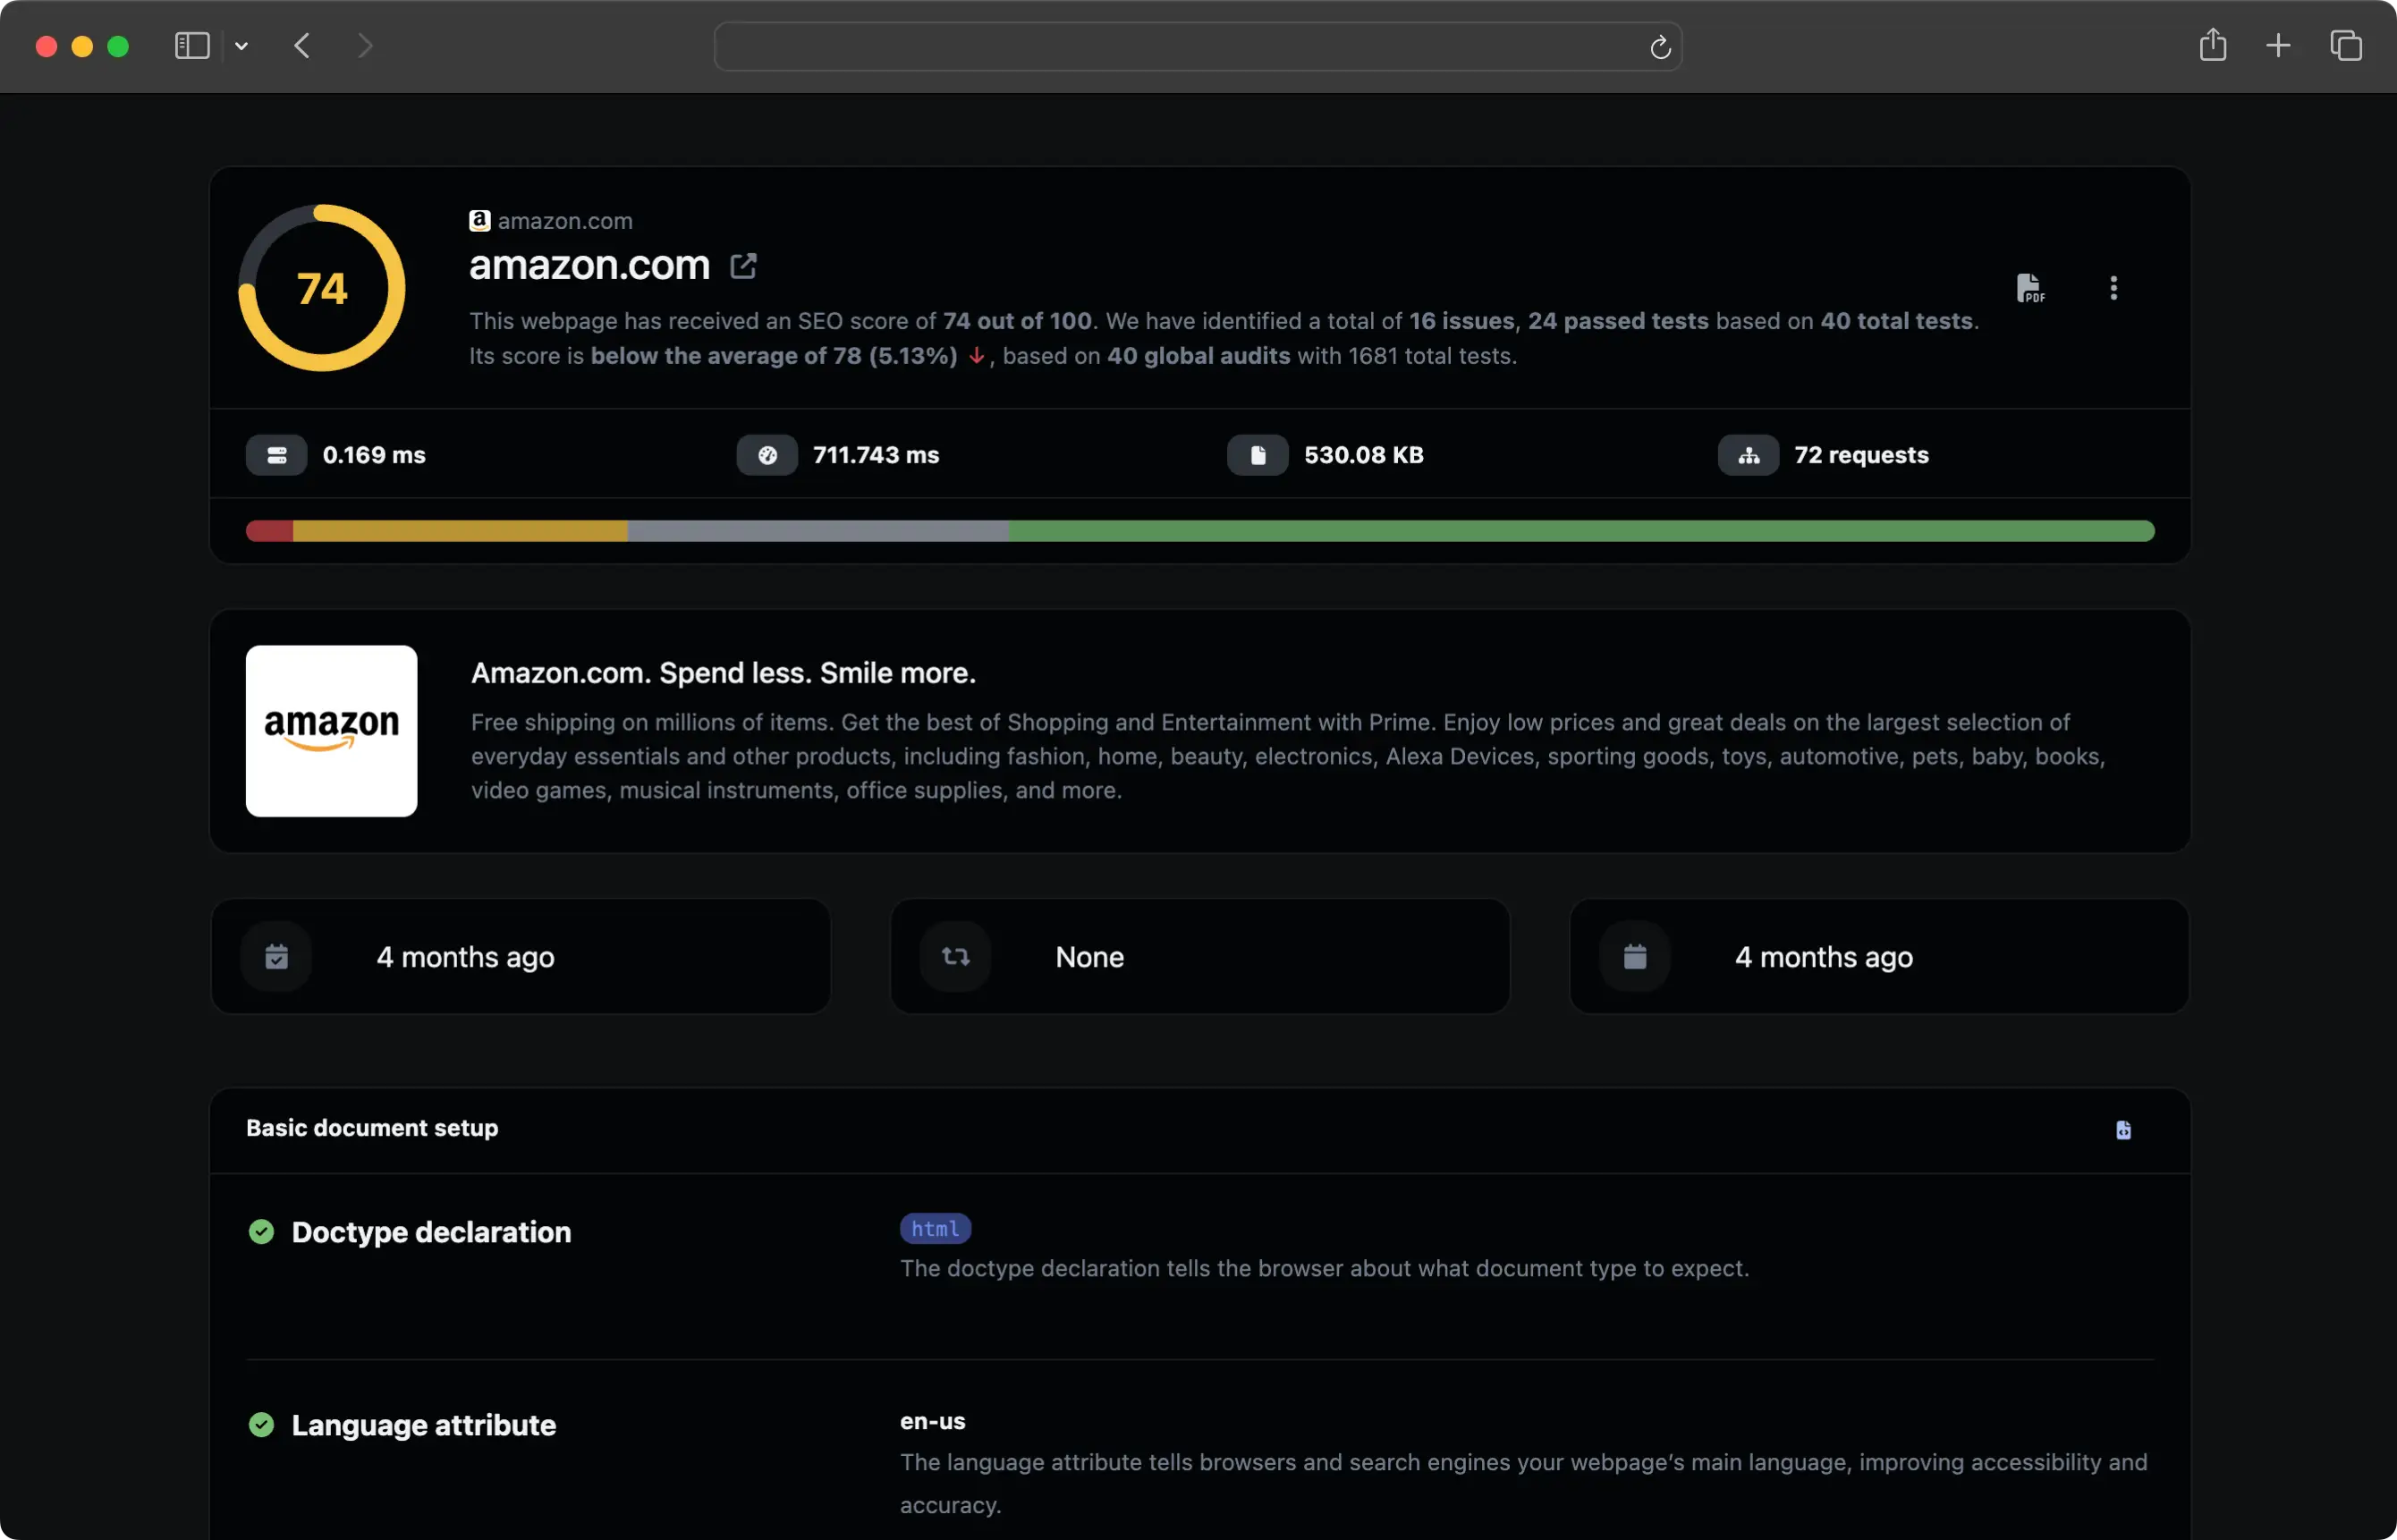The height and width of the screenshot is (1540, 2397).
Task: Click the 0.169 ms value
Action: (374, 455)
